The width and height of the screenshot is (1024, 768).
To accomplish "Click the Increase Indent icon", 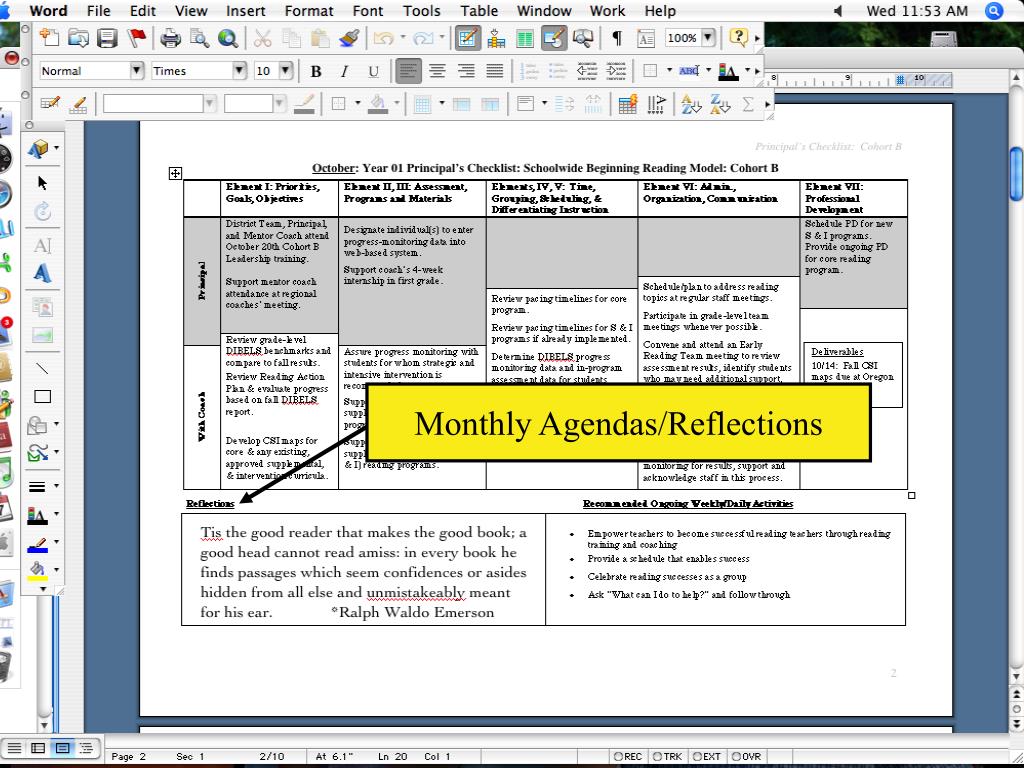I will point(616,71).
